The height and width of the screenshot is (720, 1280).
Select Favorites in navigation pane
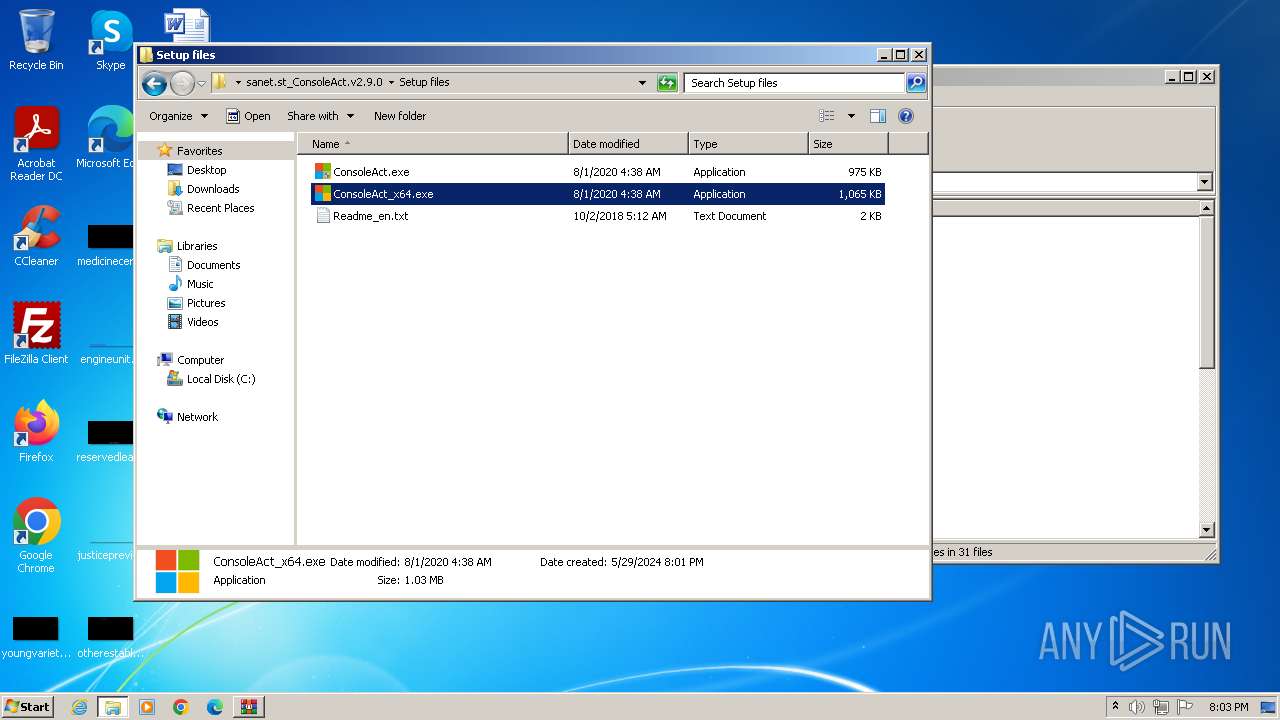pos(199,151)
